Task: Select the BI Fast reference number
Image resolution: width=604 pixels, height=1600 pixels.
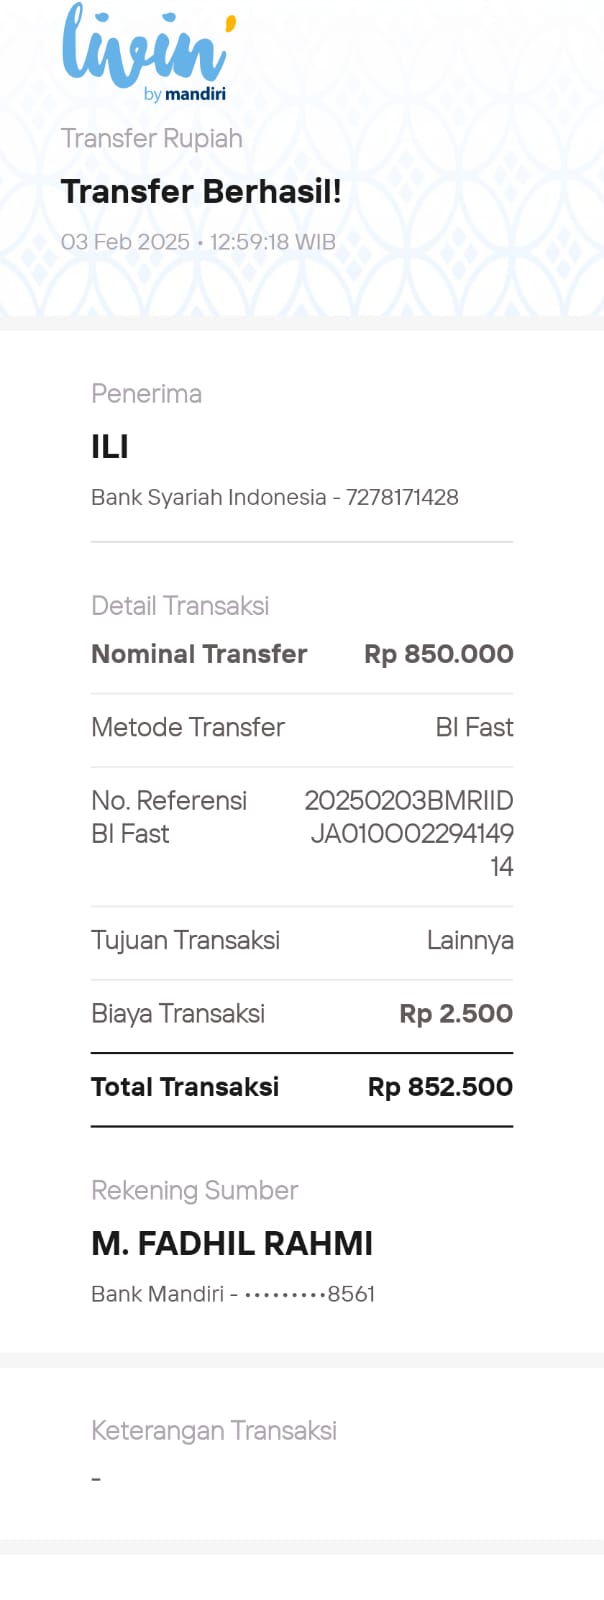Action: coord(410,833)
